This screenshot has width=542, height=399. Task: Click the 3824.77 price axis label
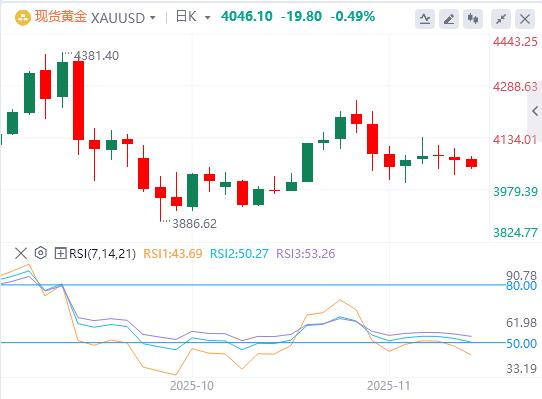pos(515,232)
